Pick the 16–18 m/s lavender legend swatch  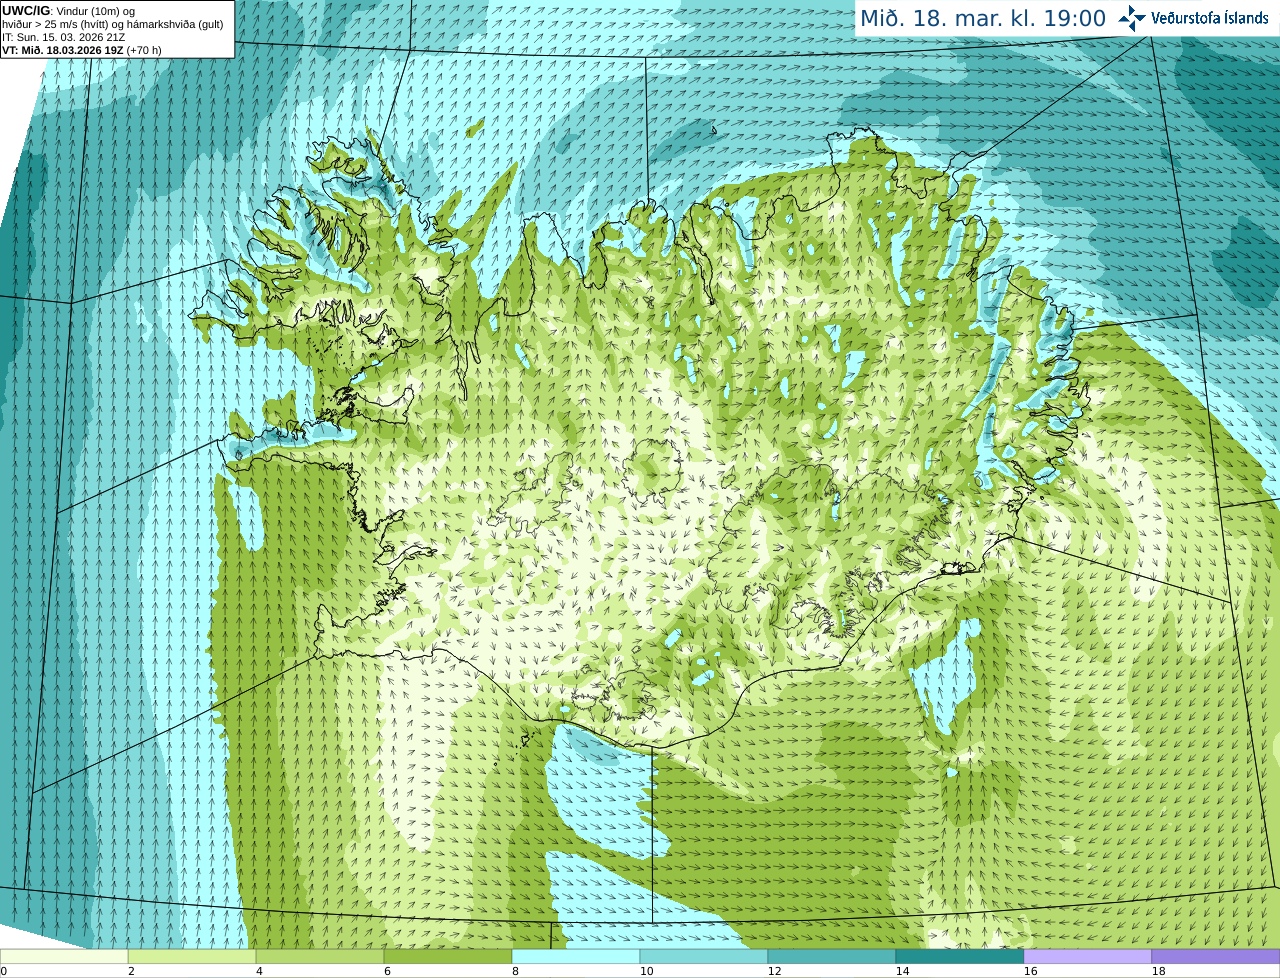click(x=1088, y=956)
